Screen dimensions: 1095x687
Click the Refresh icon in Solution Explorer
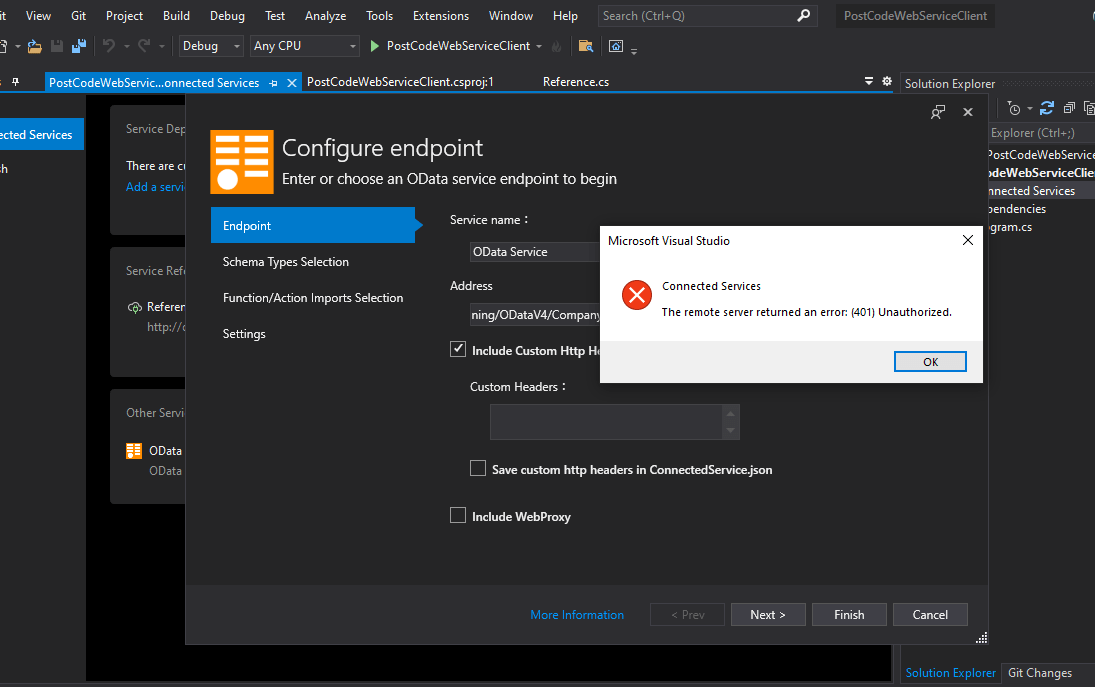(x=1047, y=108)
